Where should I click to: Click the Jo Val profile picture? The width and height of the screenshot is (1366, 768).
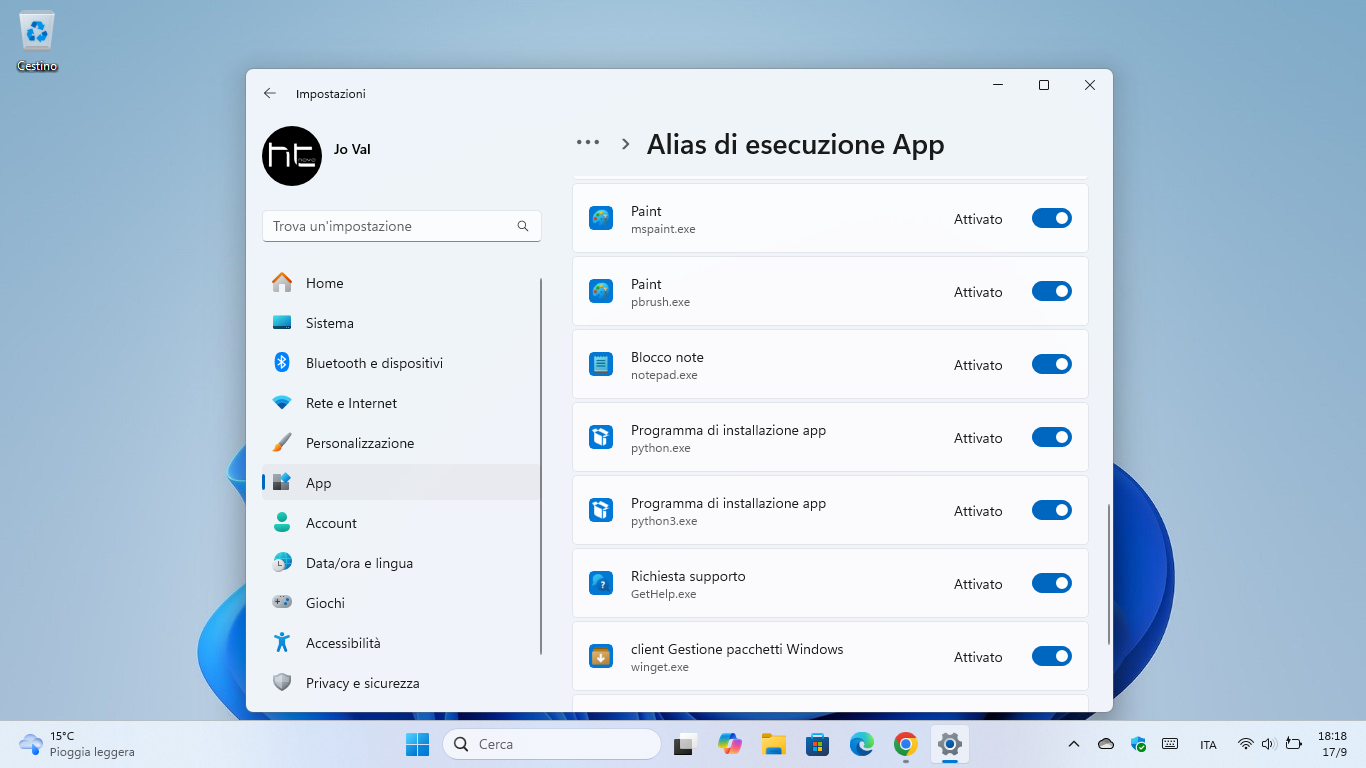point(292,156)
